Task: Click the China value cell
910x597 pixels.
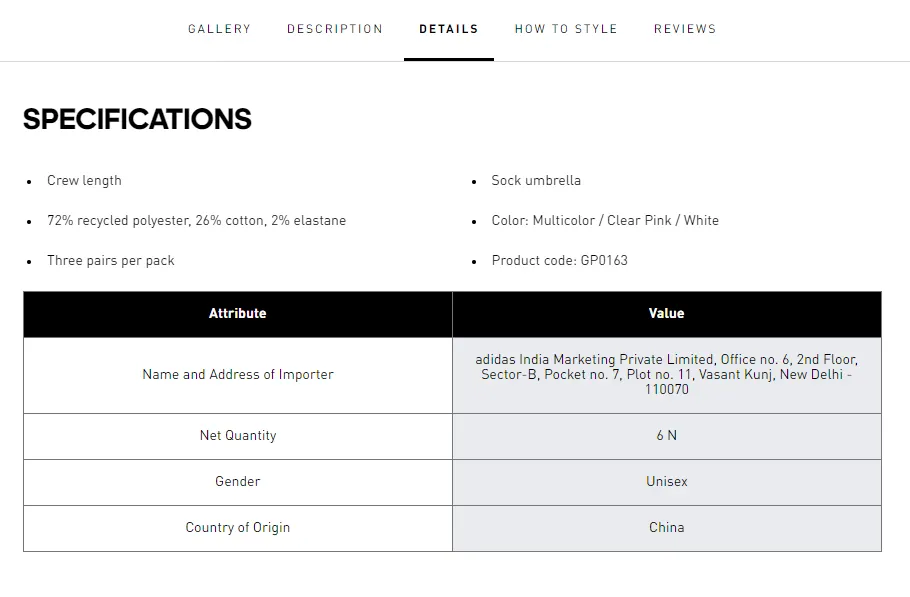Action: point(667,528)
